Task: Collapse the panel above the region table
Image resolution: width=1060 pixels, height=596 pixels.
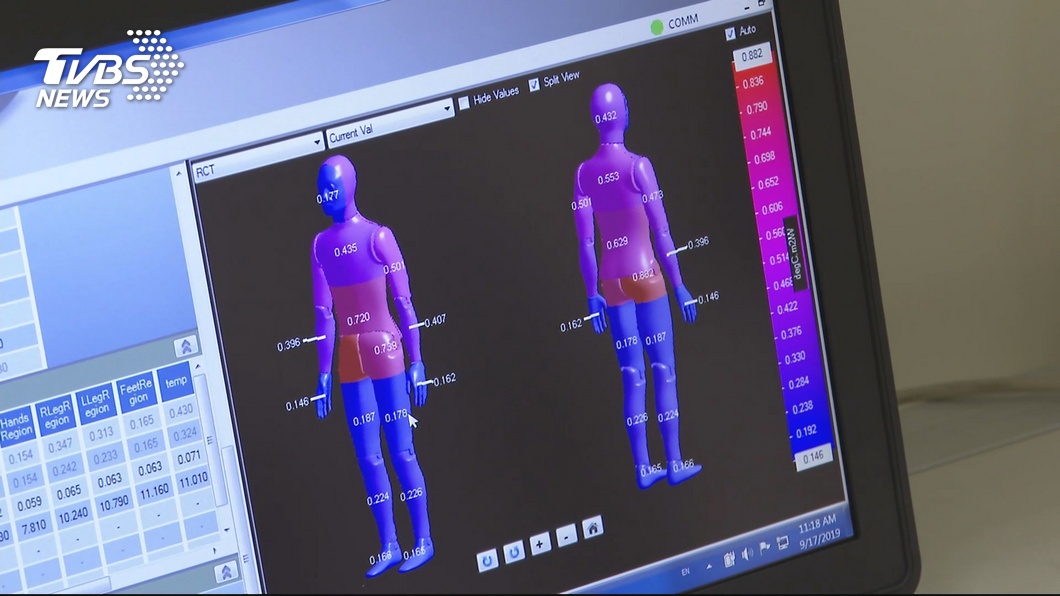Action: click(186, 347)
